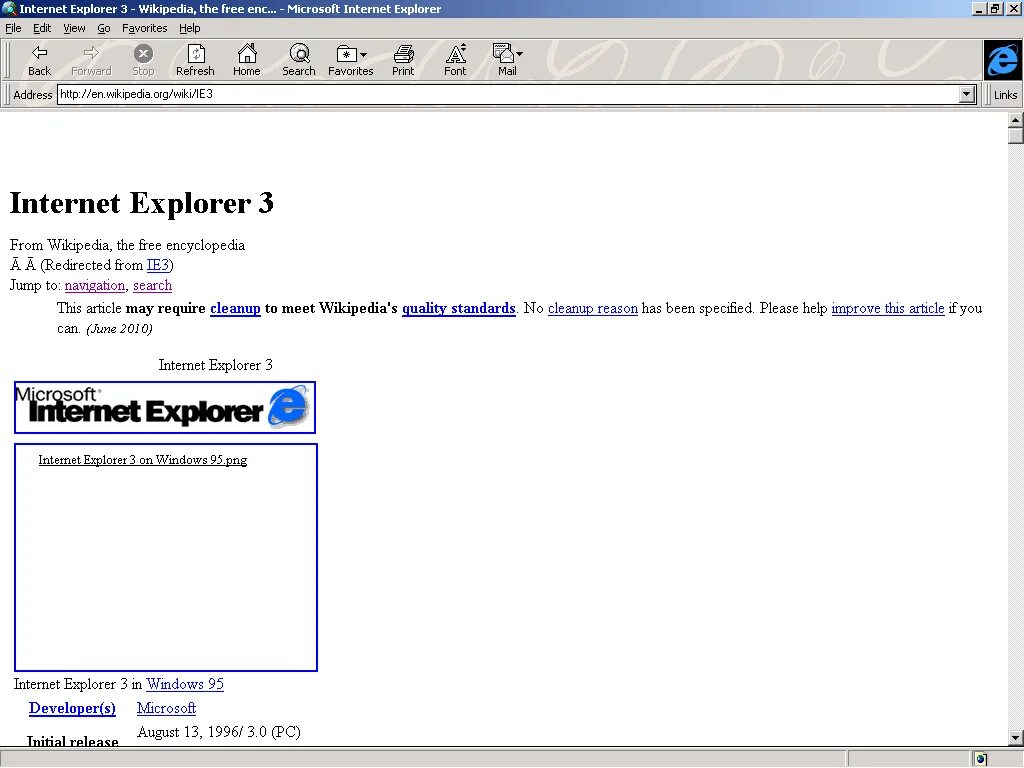The height and width of the screenshot is (768, 1024).
Task: Open the Windows 95 link
Action: [185, 684]
